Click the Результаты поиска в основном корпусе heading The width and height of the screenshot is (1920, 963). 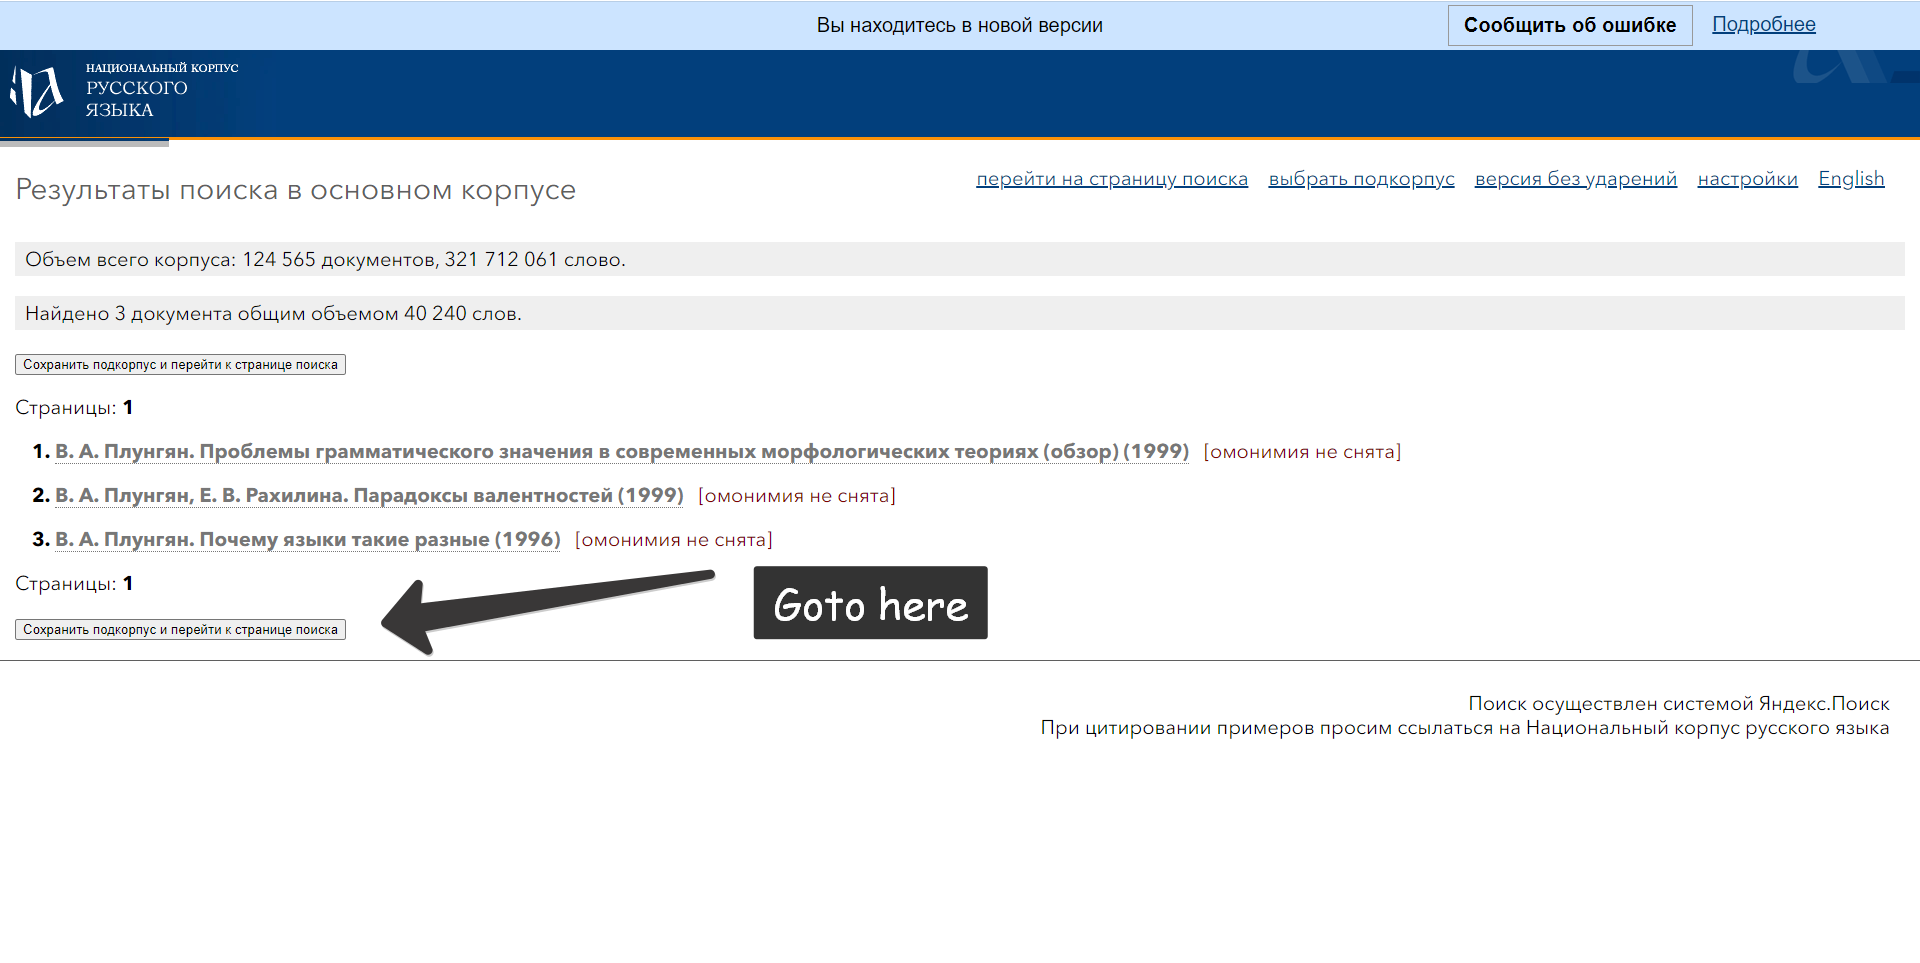[296, 190]
